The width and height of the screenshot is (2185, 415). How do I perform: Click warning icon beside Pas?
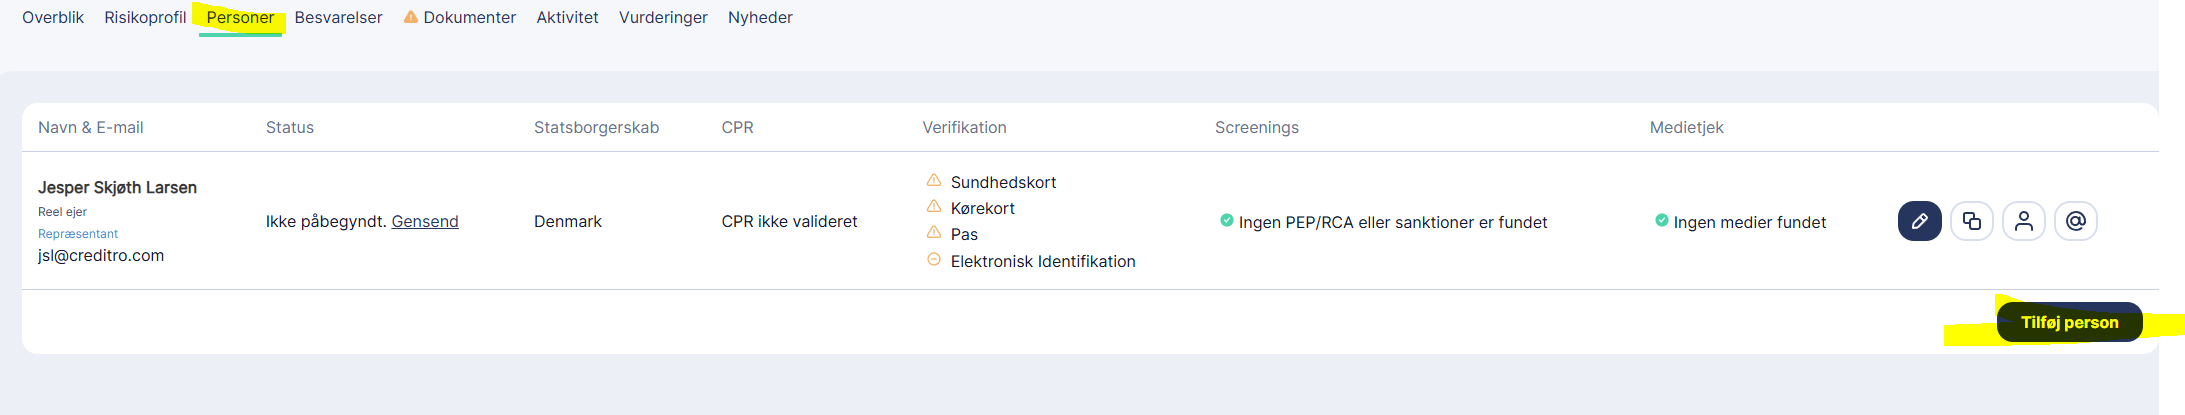pyautogui.click(x=934, y=232)
